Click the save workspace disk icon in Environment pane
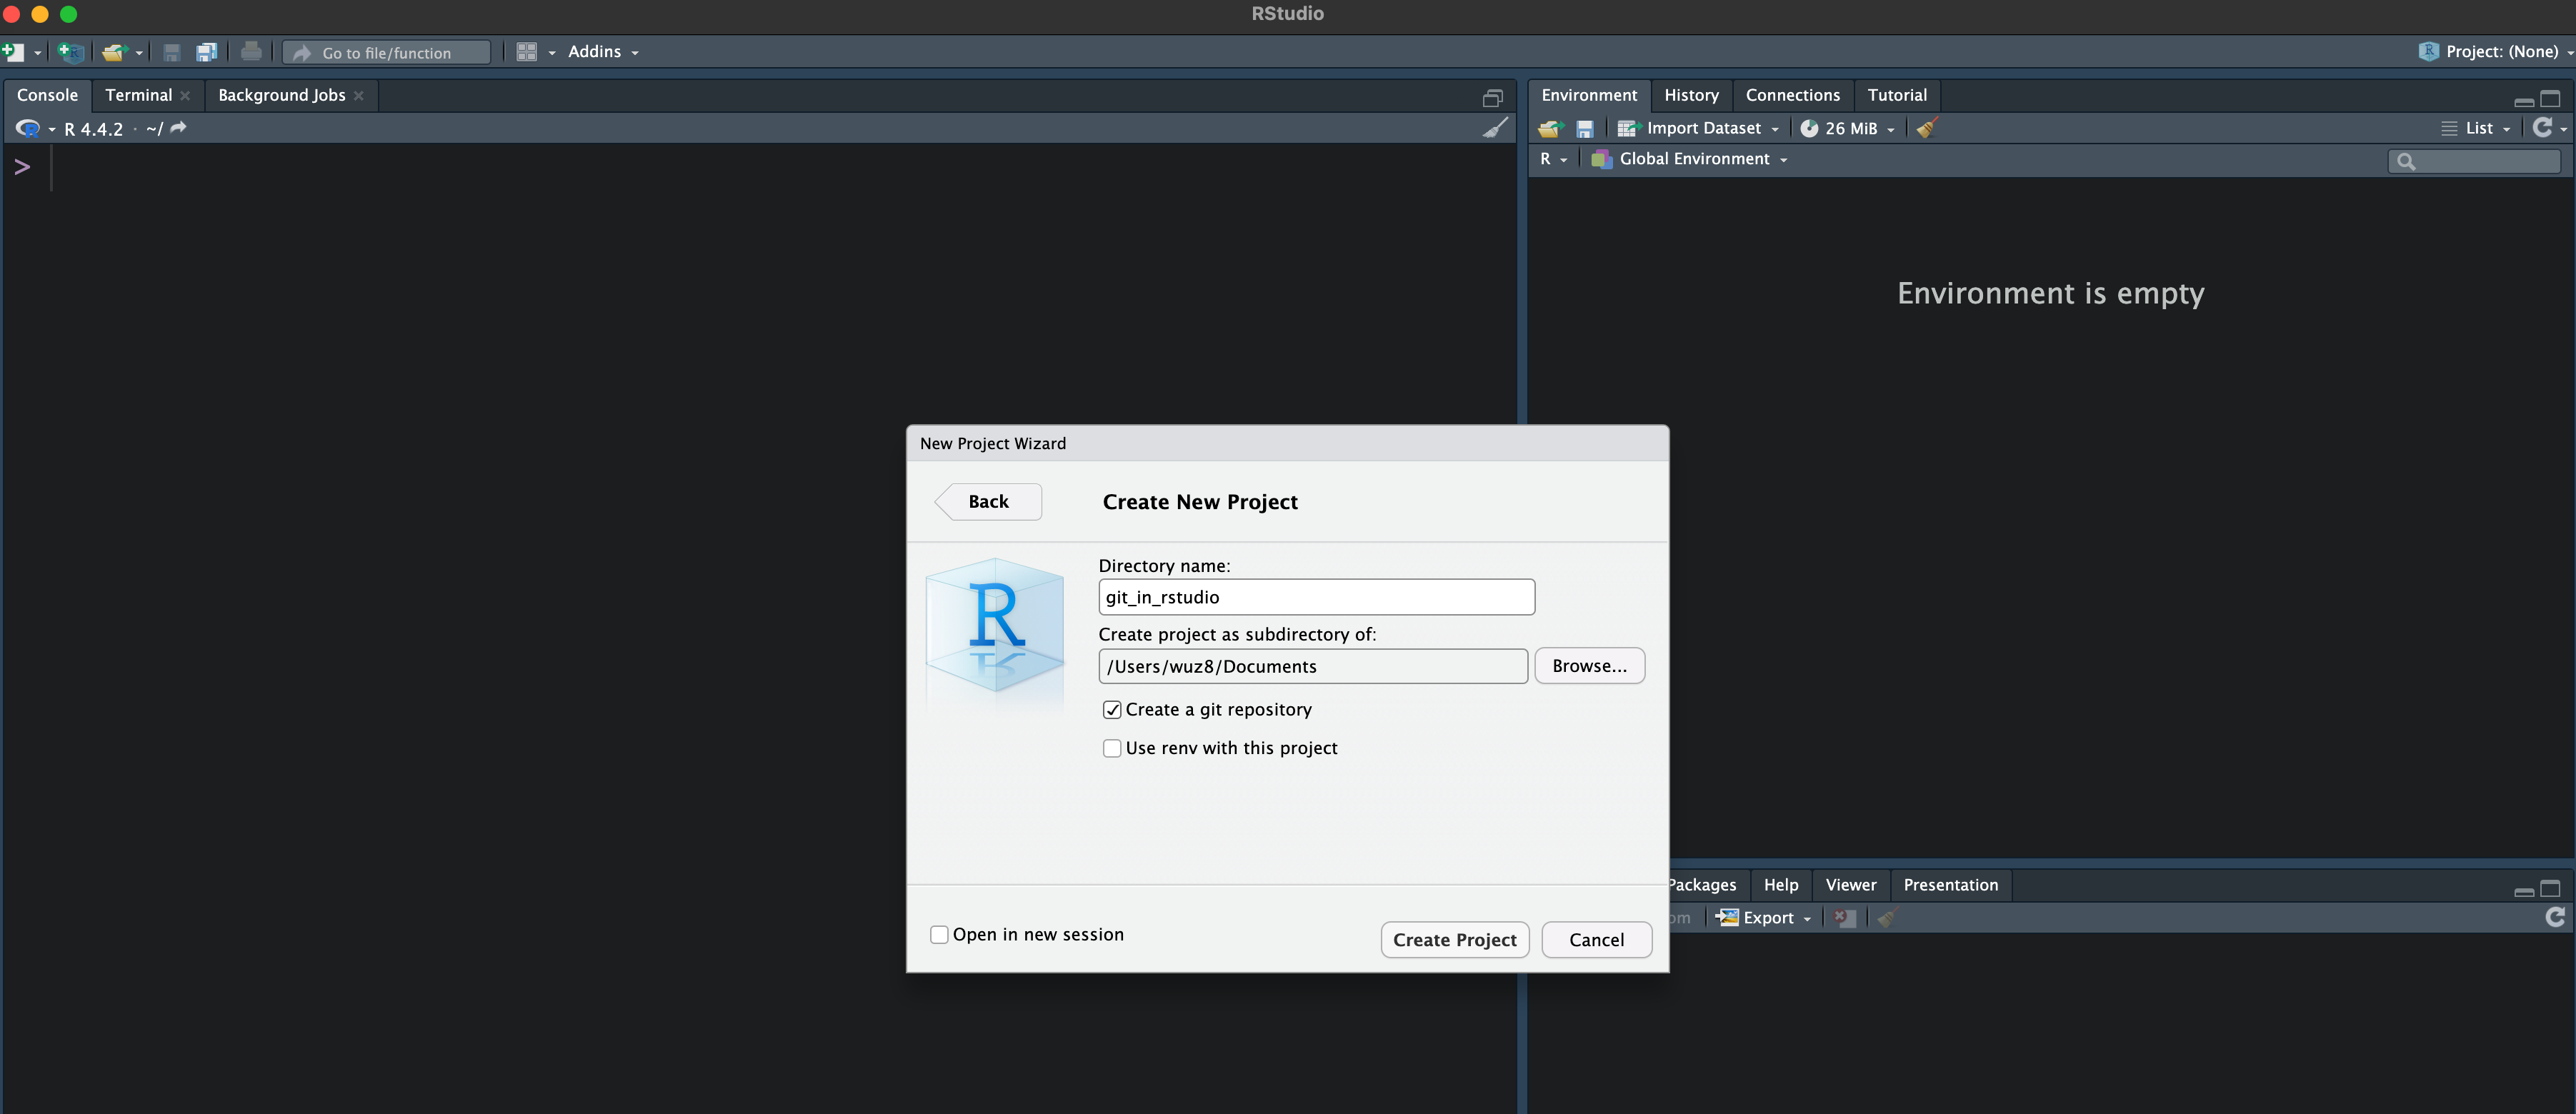2576x1114 pixels. 1584,128
